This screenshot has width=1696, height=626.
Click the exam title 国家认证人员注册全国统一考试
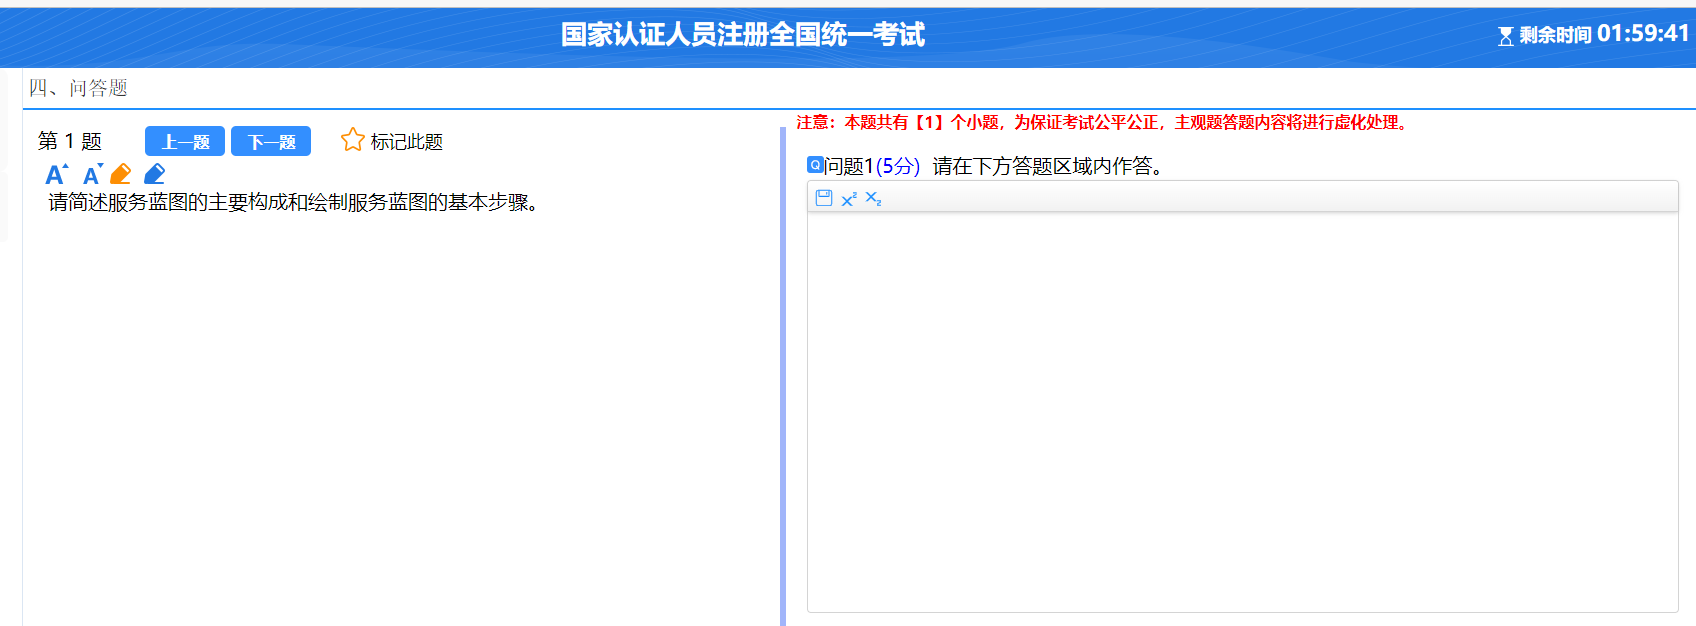(x=743, y=35)
